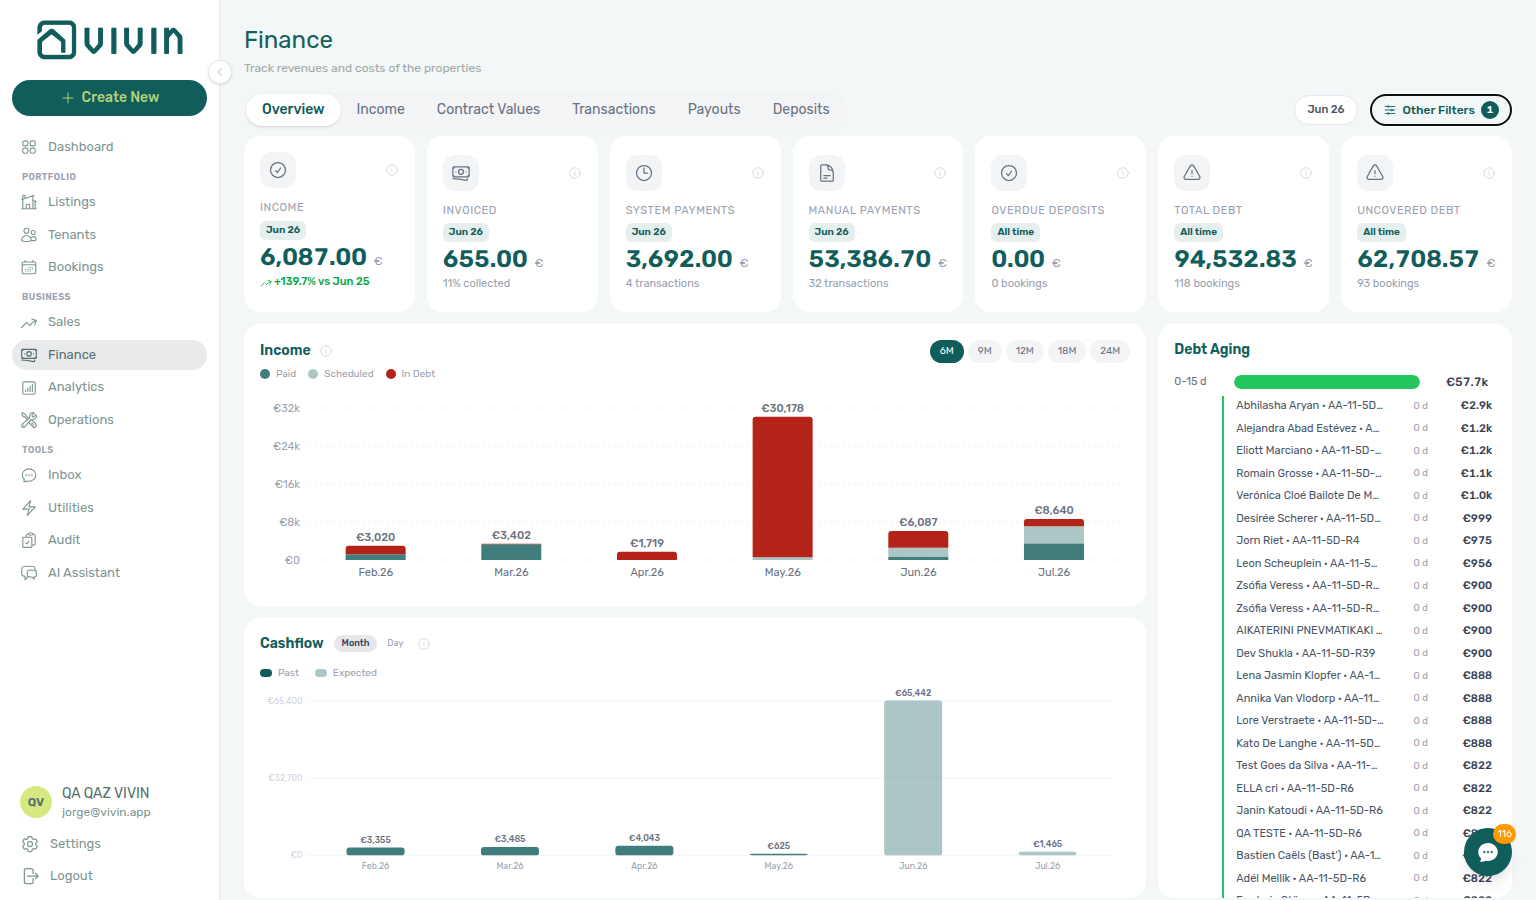The height and width of the screenshot is (900, 1536).
Task: Click the Jun.26 cashflow bar
Action: tap(913, 778)
